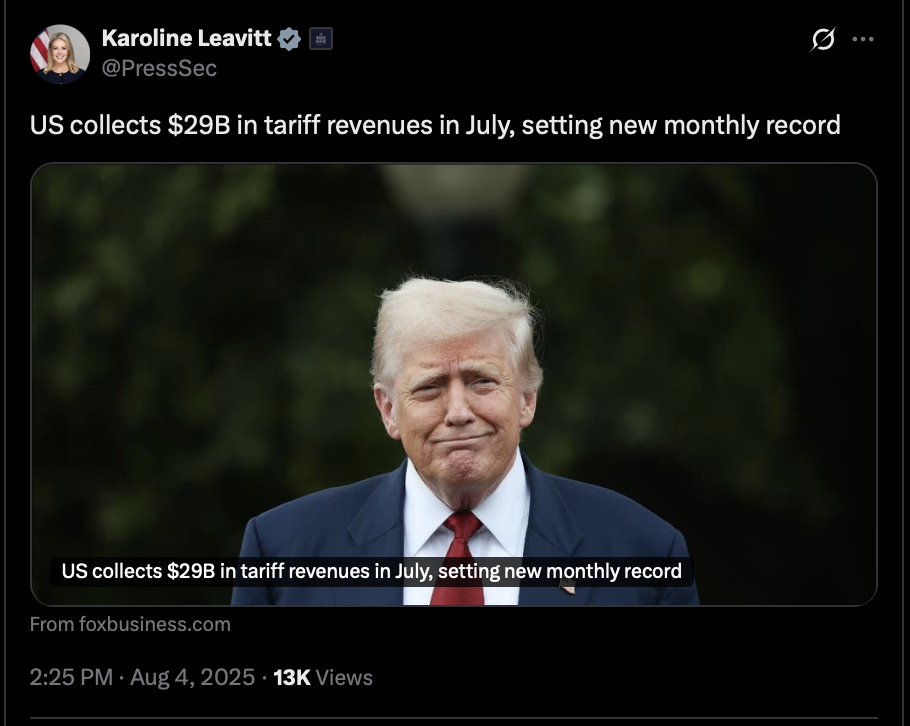Click the Views label beside 13K
The image size is (910, 726).
[x=344, y=677]
